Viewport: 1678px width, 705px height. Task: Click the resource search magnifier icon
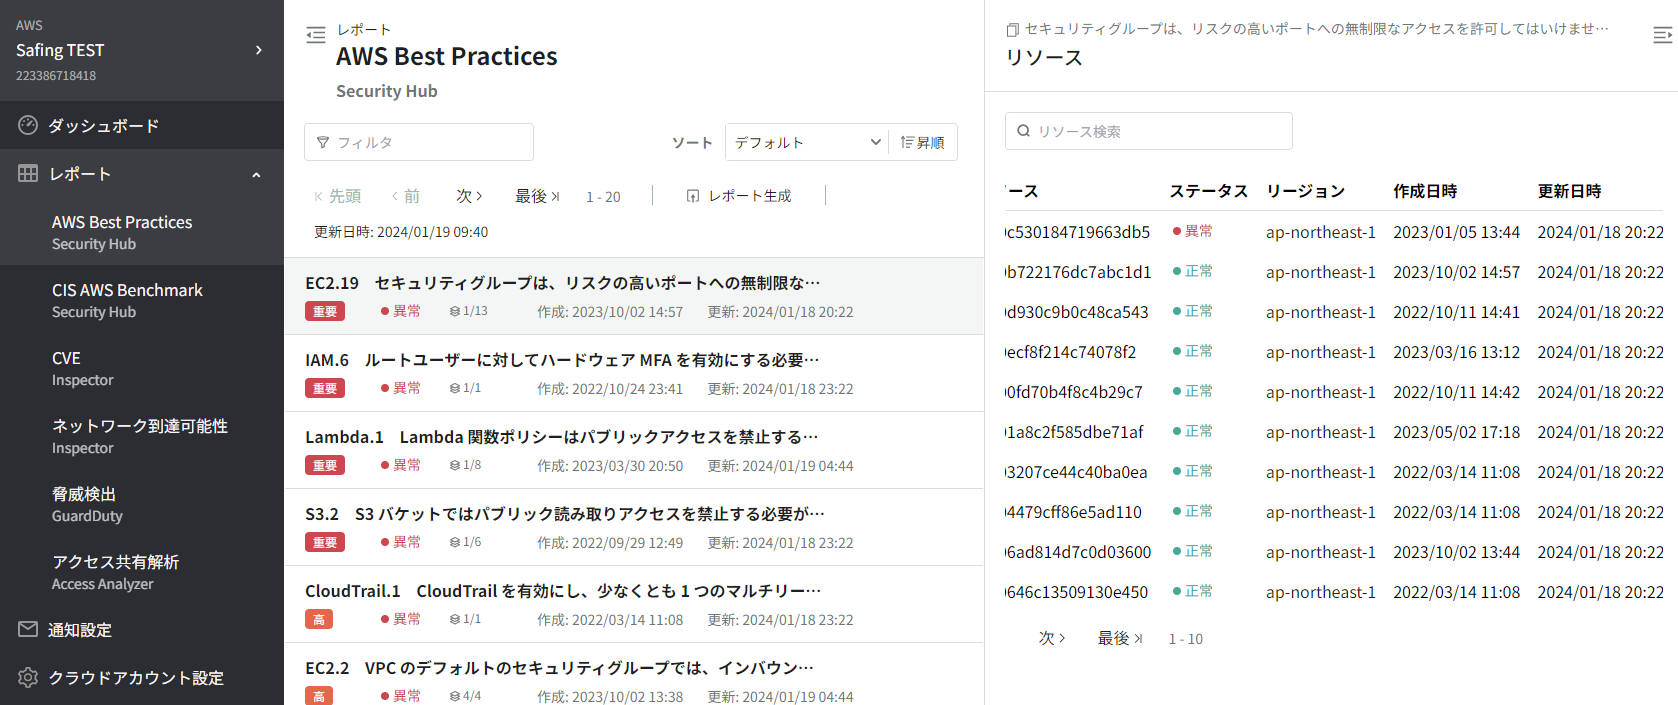[1023, 131]
